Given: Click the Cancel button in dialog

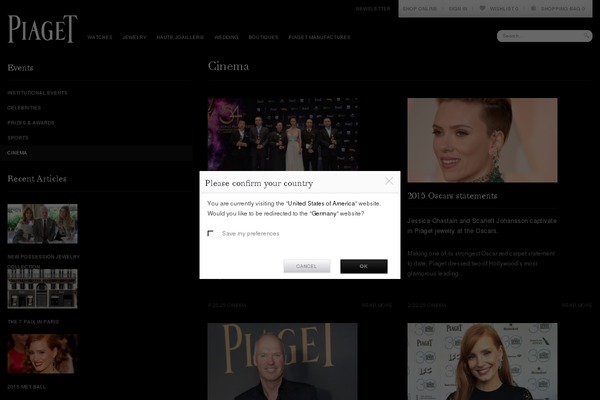Looking at the screenshot, I should (x=307, y=266).
